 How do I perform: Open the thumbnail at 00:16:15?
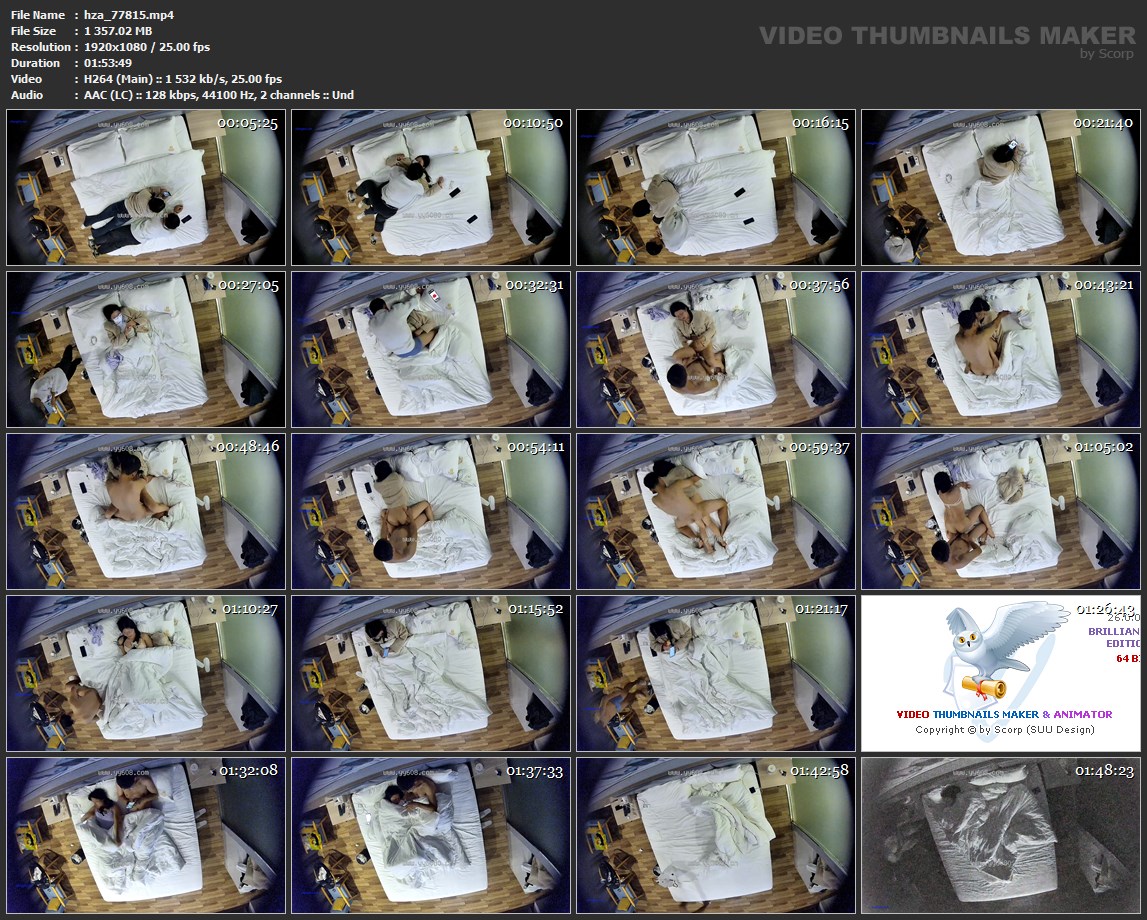tap(717, 187)
